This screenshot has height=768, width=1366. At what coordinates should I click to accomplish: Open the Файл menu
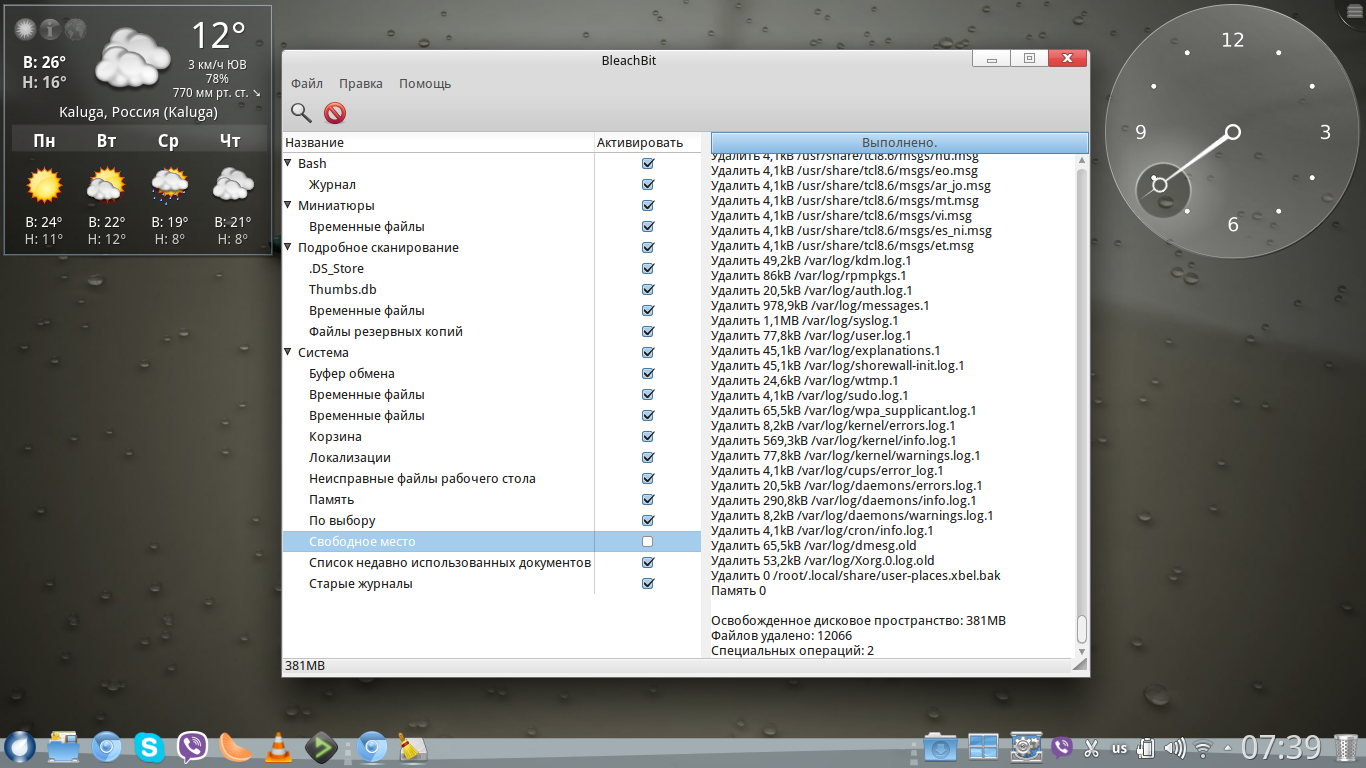point(306,84)
